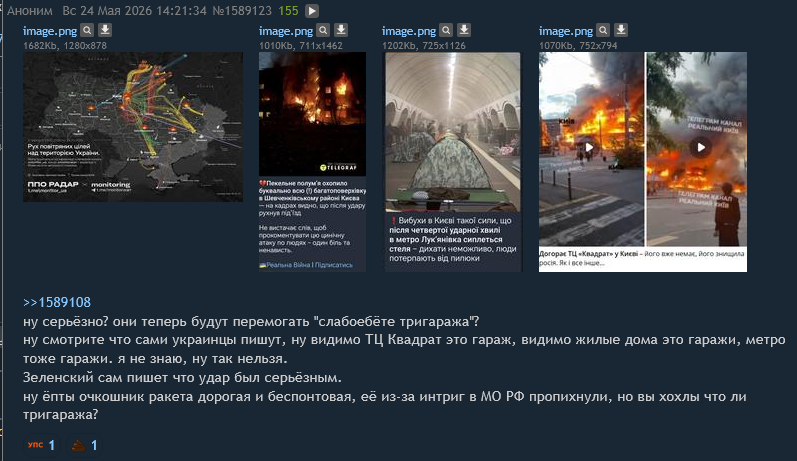Open the first image.png filename link
This screenshot has width=797, height=461.
pos(50,31)
